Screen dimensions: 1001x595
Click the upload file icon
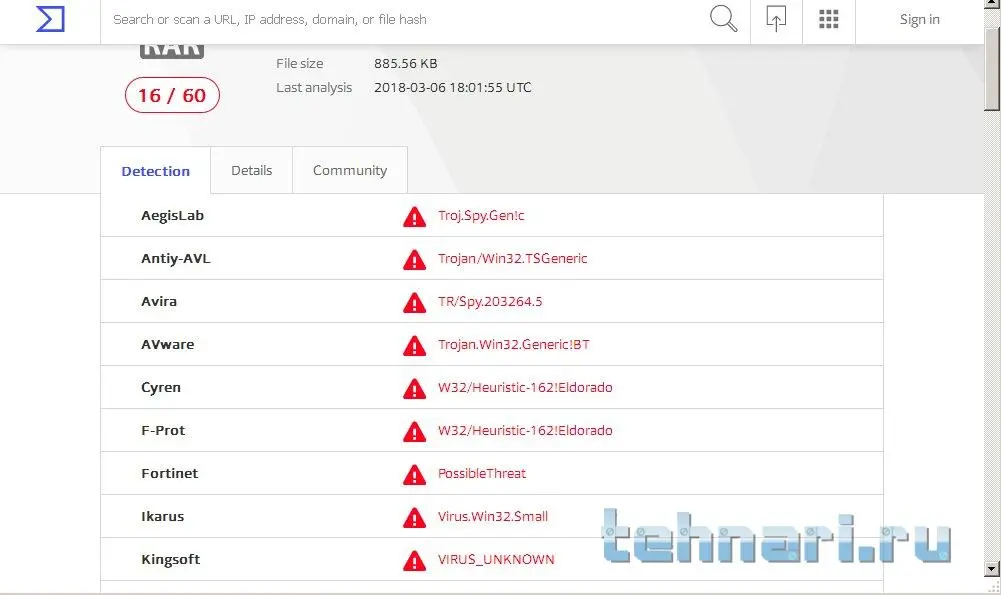[776, 19]
